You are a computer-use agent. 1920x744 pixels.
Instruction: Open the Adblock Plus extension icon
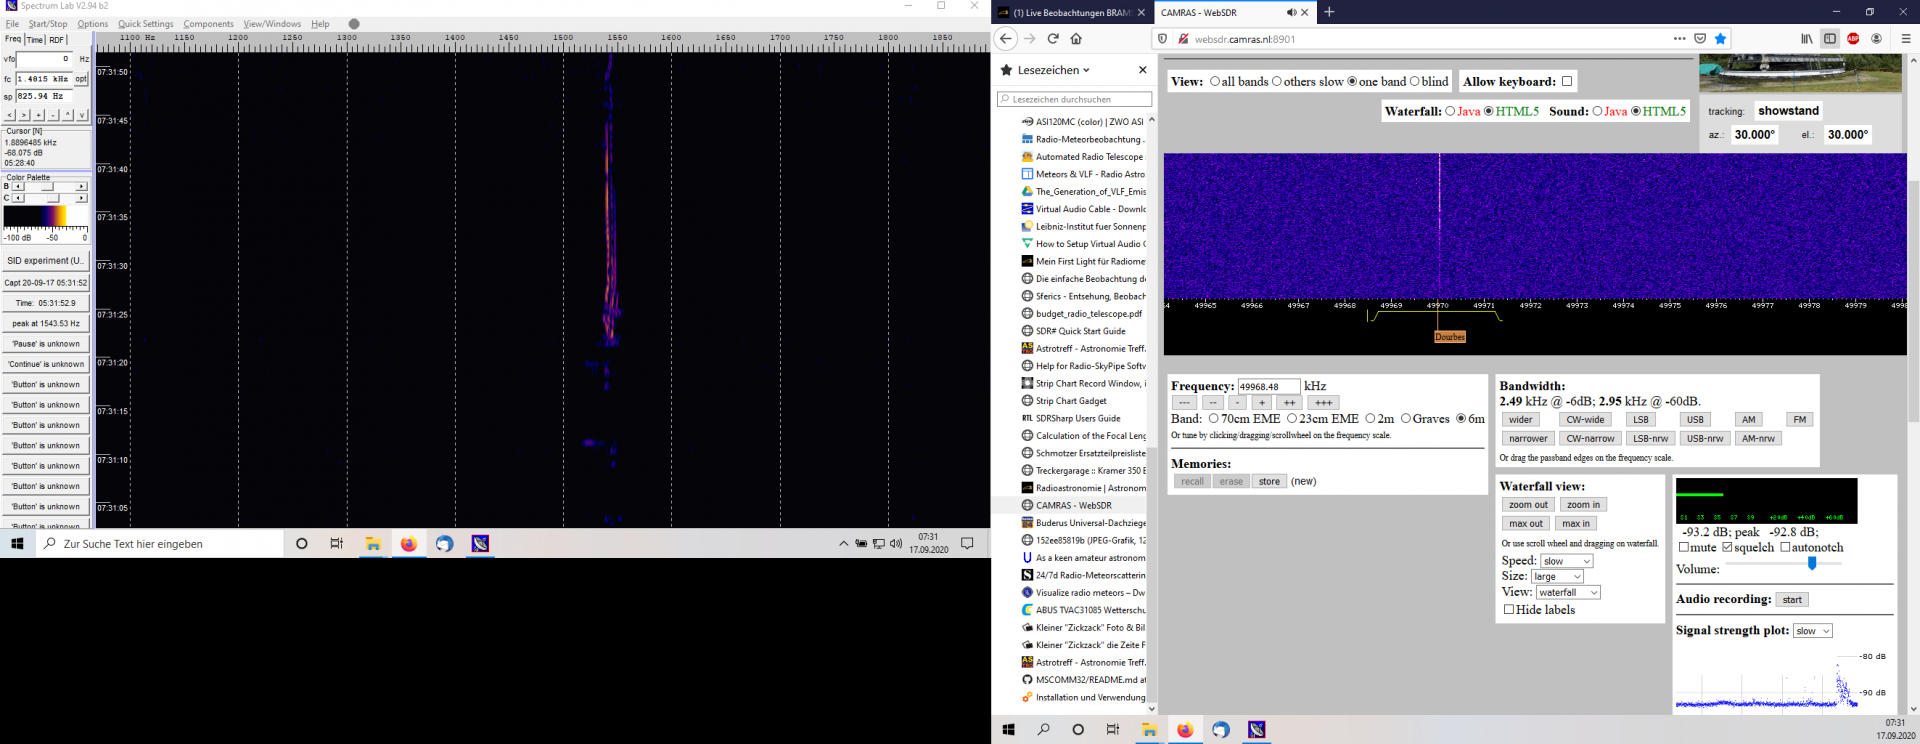[x=1853, y=39]
